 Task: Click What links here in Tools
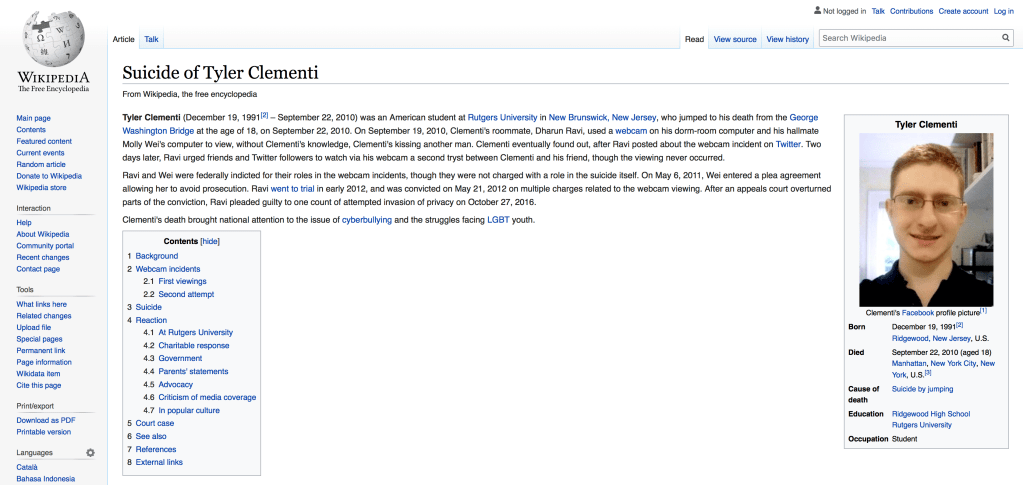pyautogui.click(x=42, y=304)
